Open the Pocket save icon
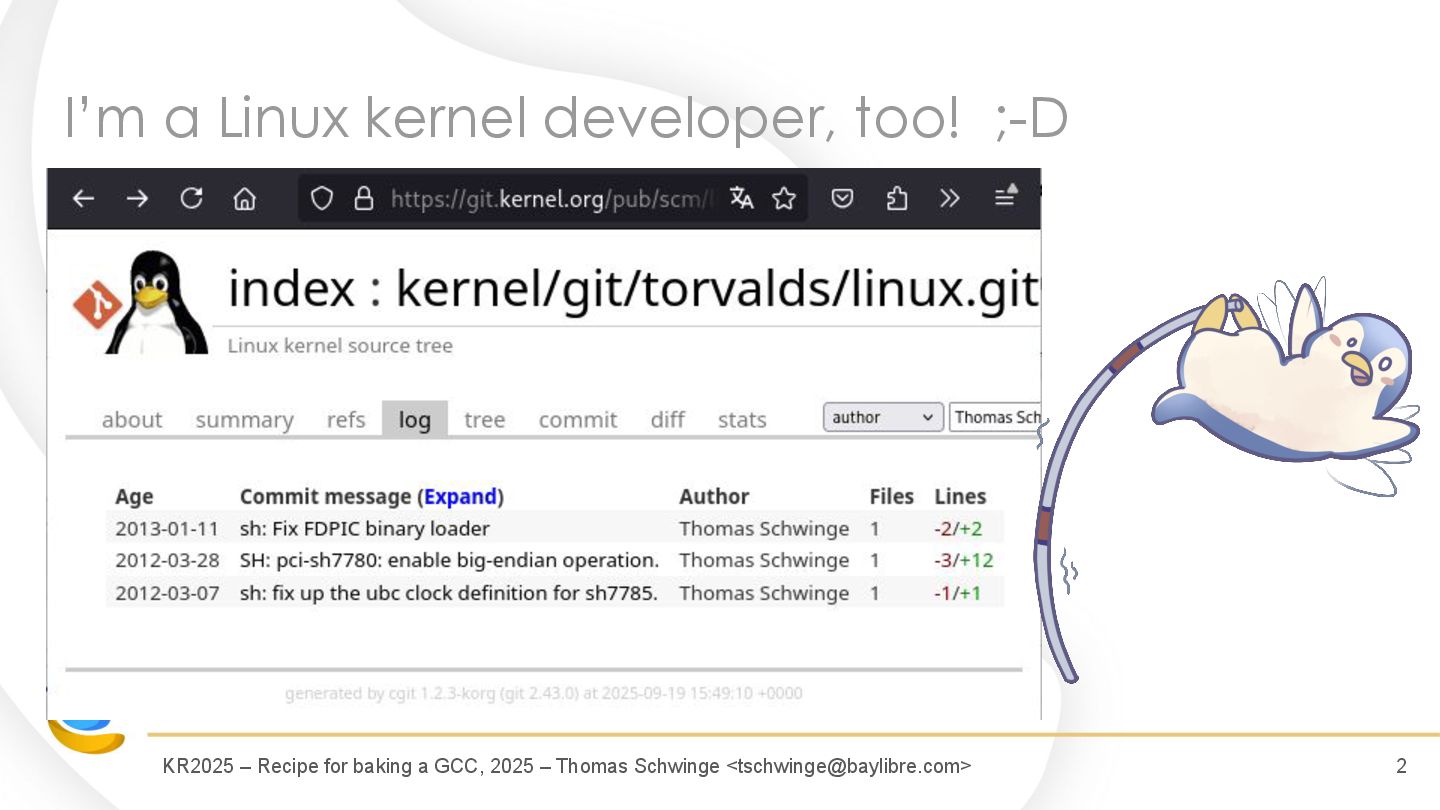Image resolution: width=1440 pixels, height=810 pixels. 843,199
